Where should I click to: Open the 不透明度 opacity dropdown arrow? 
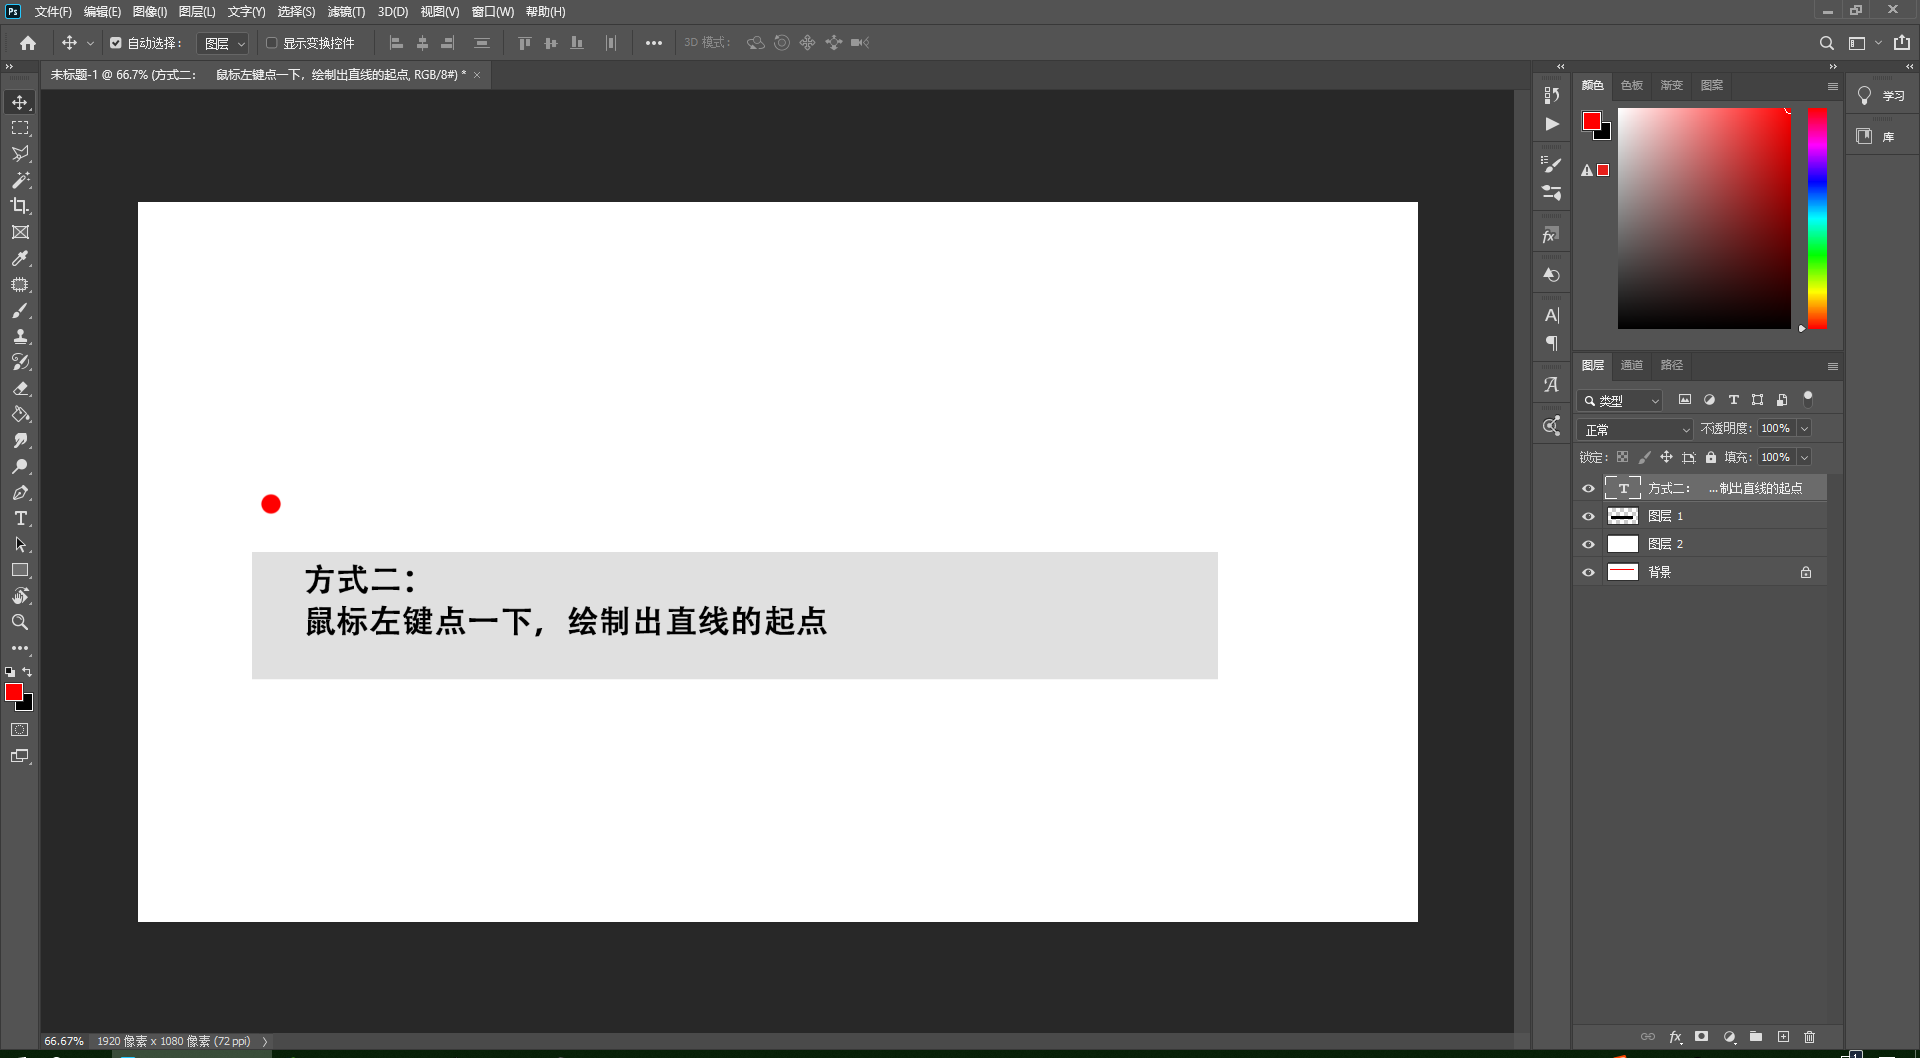point(1804,428)
